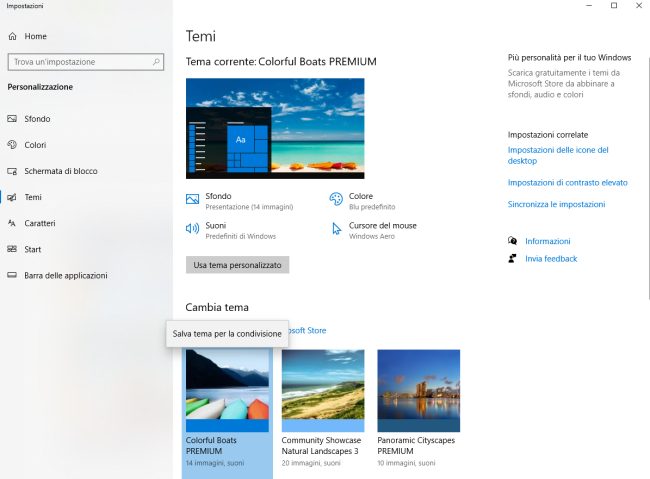The image size is (650, 479).
Task: Click the Cursore del mouse pointer icon
Action: tap(336, 229)
